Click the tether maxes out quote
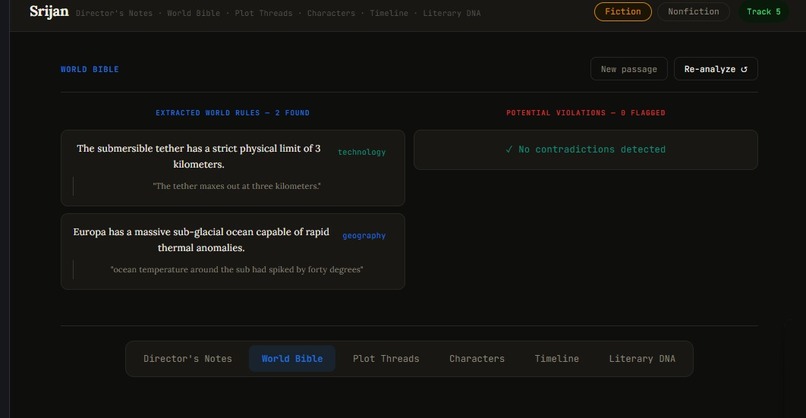 click(236, 186)
